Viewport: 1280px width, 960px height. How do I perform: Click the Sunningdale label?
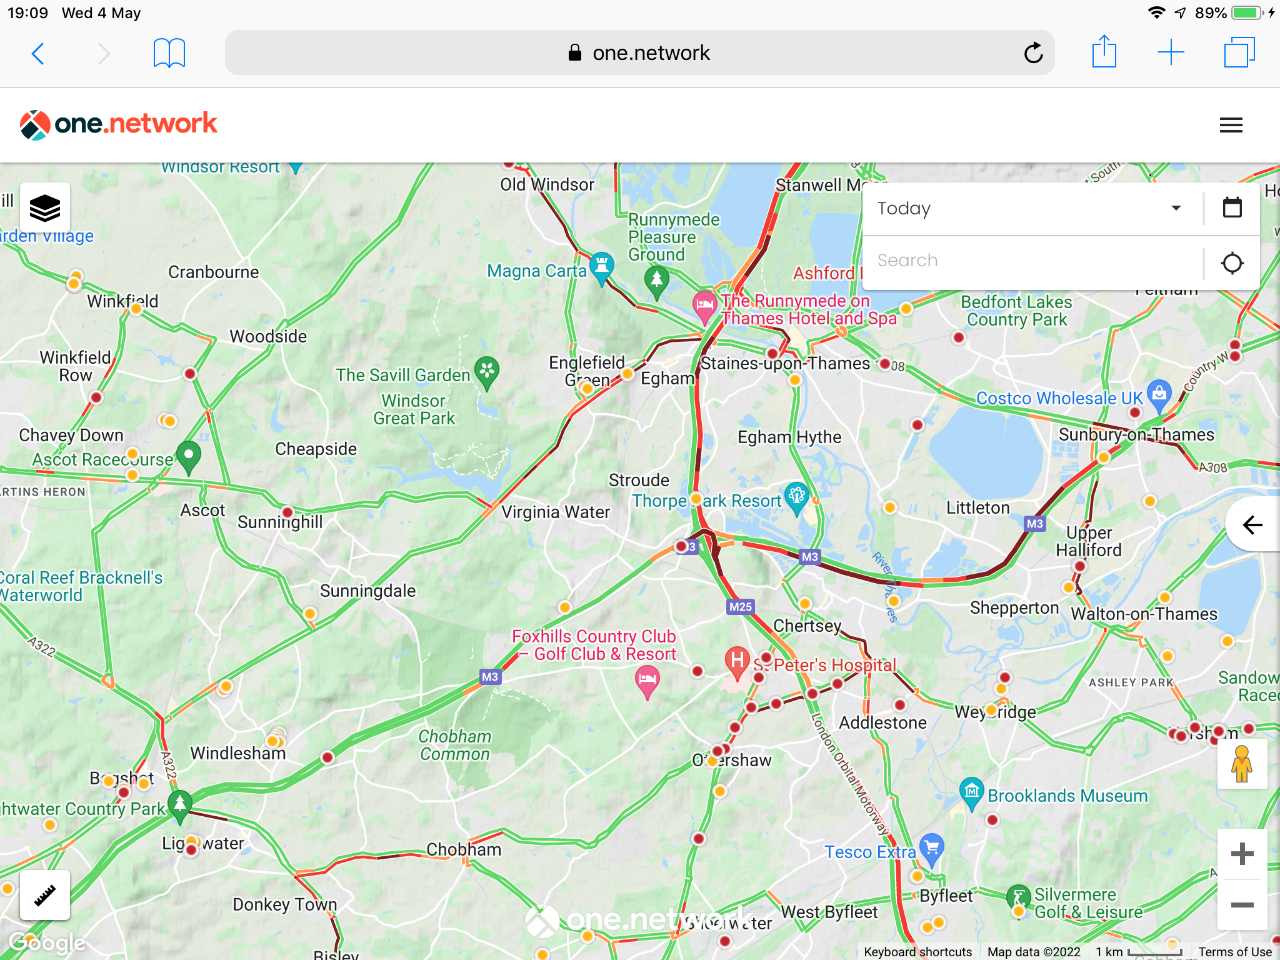pyautogui.click(x=367, y=591)
